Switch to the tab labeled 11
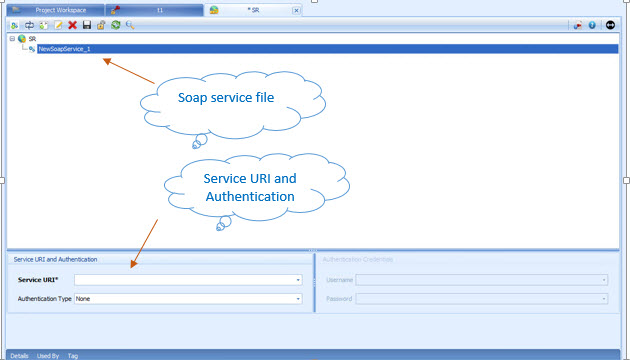The image size is (630, 360). 155,10
